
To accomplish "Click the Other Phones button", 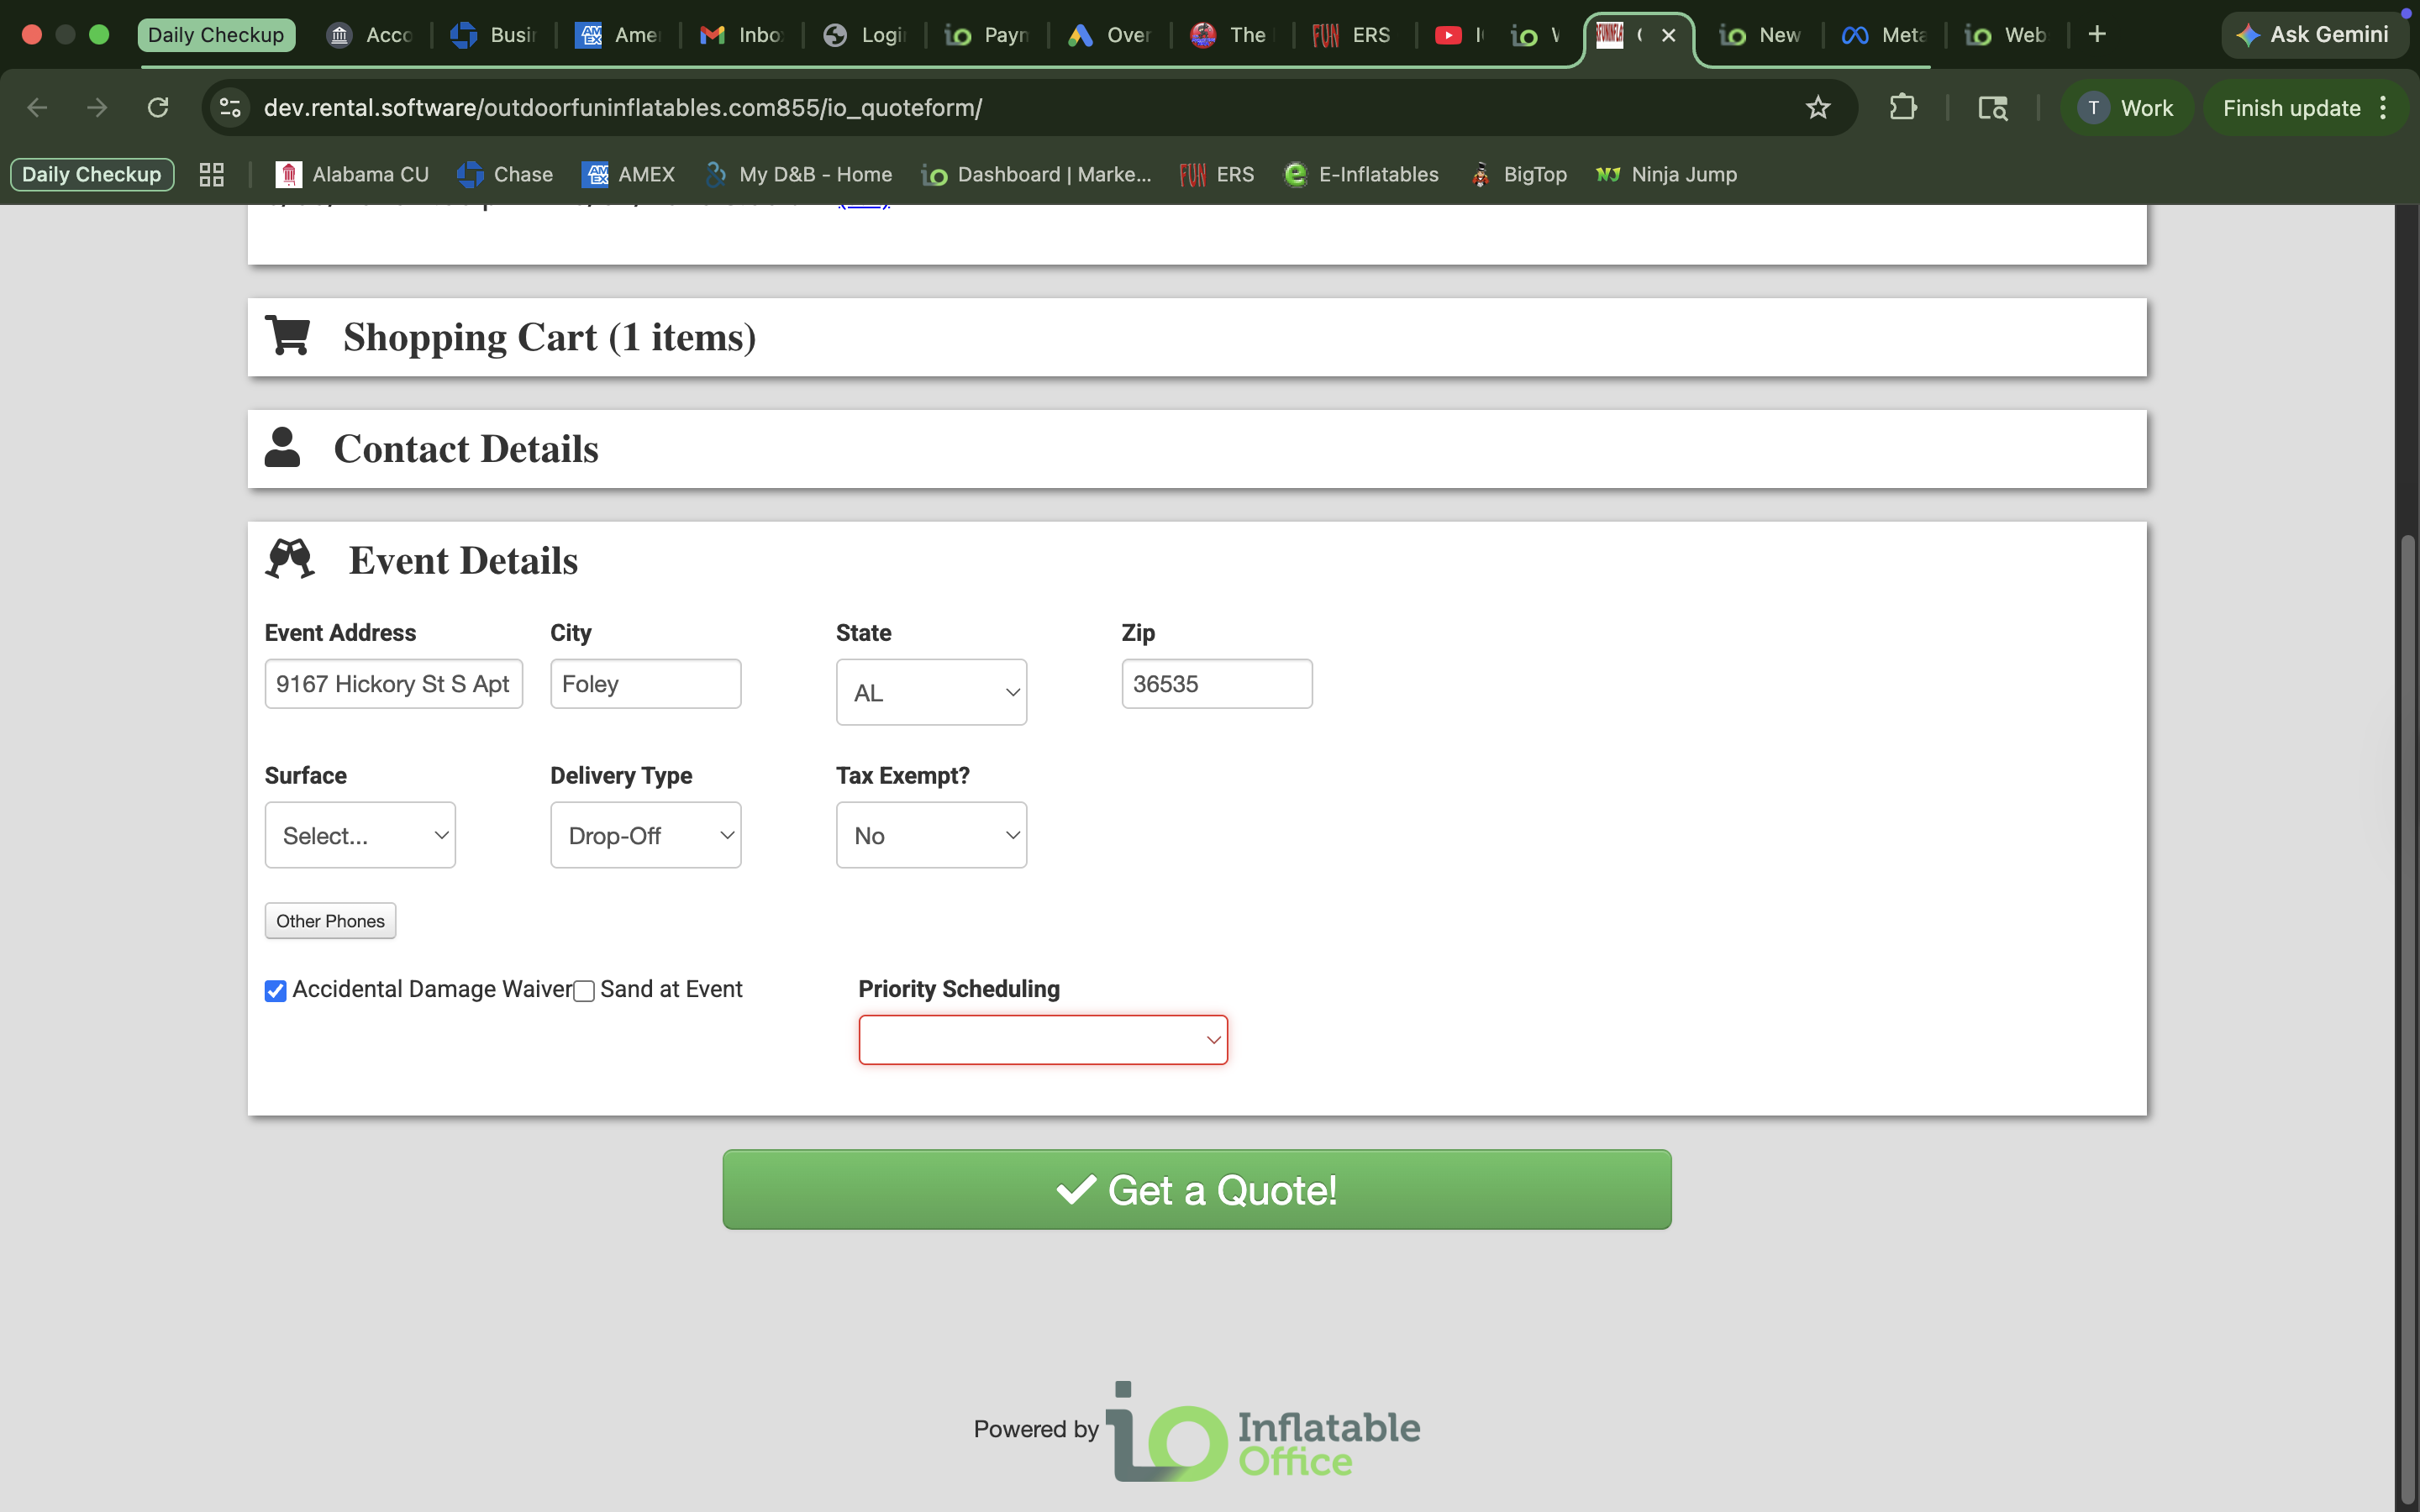I will point(330,921).
